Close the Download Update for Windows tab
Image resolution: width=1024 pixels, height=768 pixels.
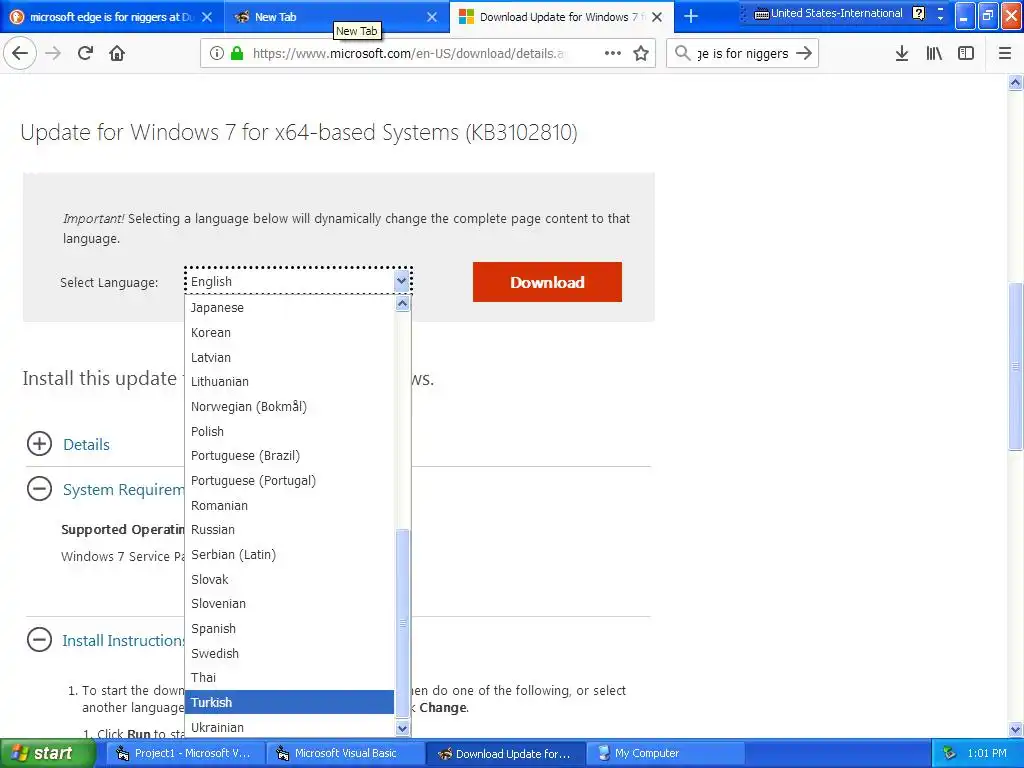click(657, 17)
